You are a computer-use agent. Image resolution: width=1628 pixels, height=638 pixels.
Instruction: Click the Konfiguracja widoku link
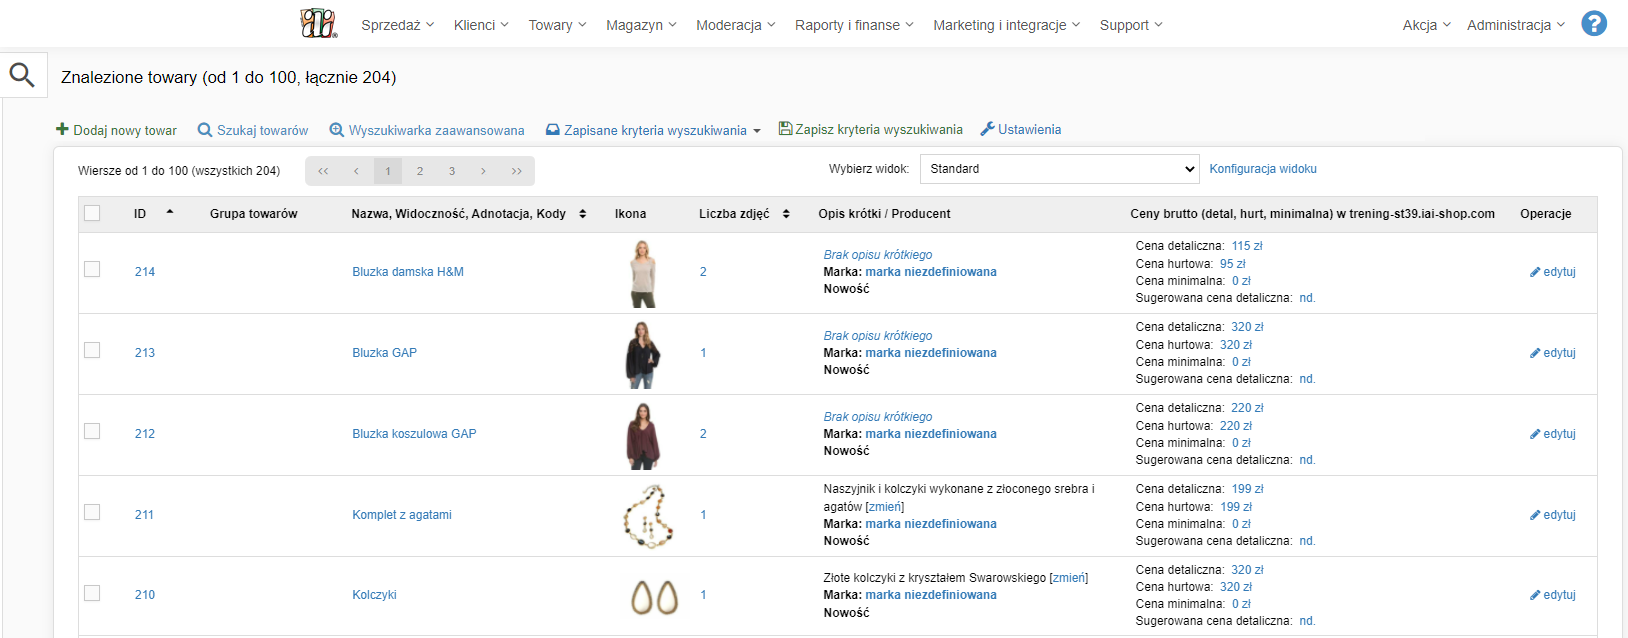point(1262,169)
